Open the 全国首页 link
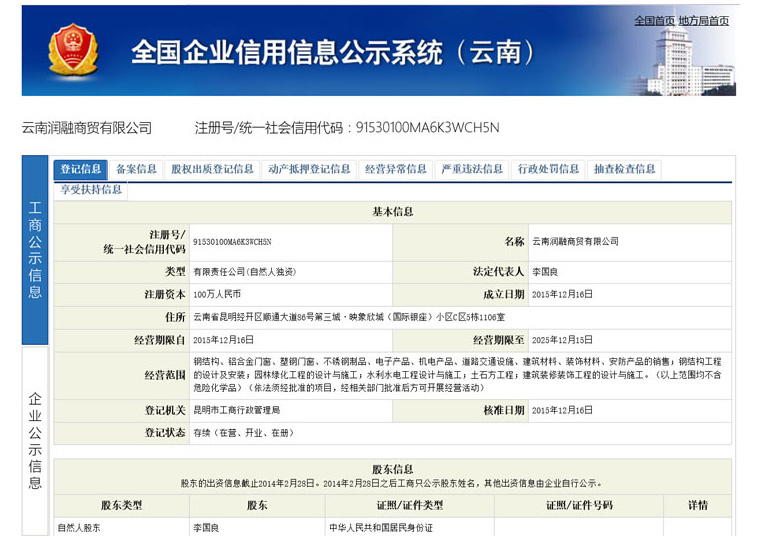The width and height of the screenshot is (760, 540). click(654, 21)
